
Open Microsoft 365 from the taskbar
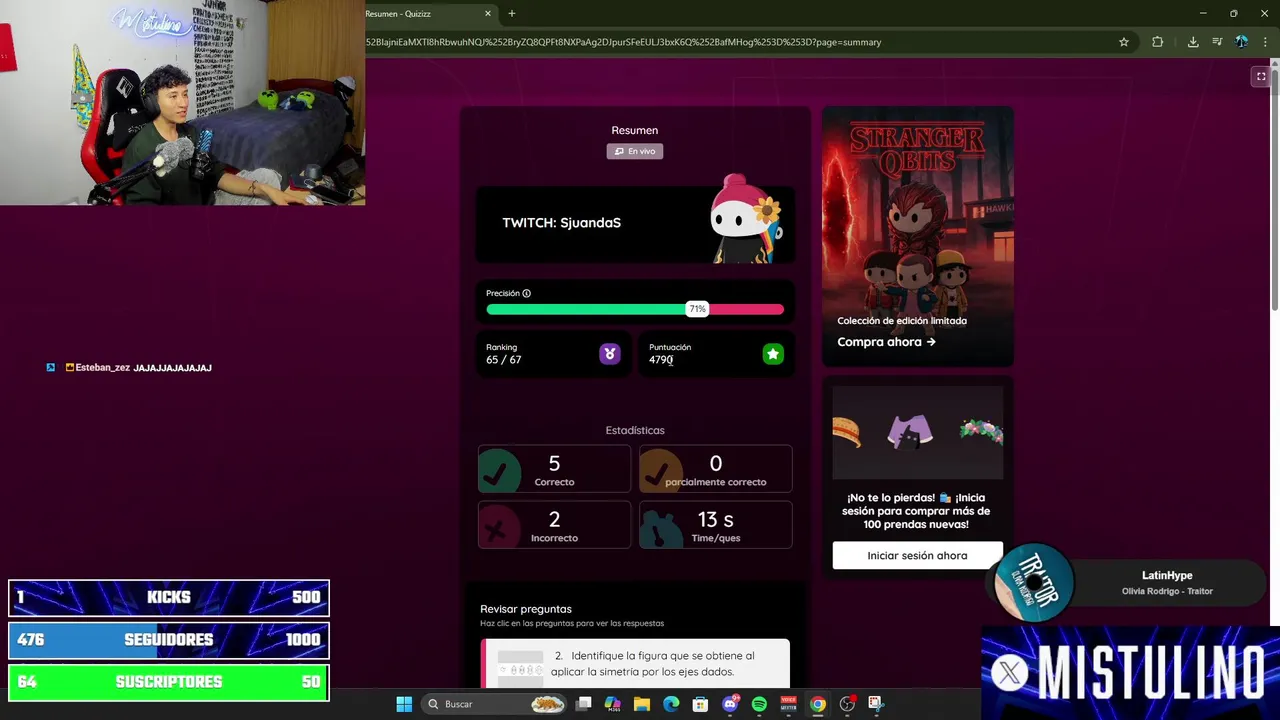pos(613,704)
